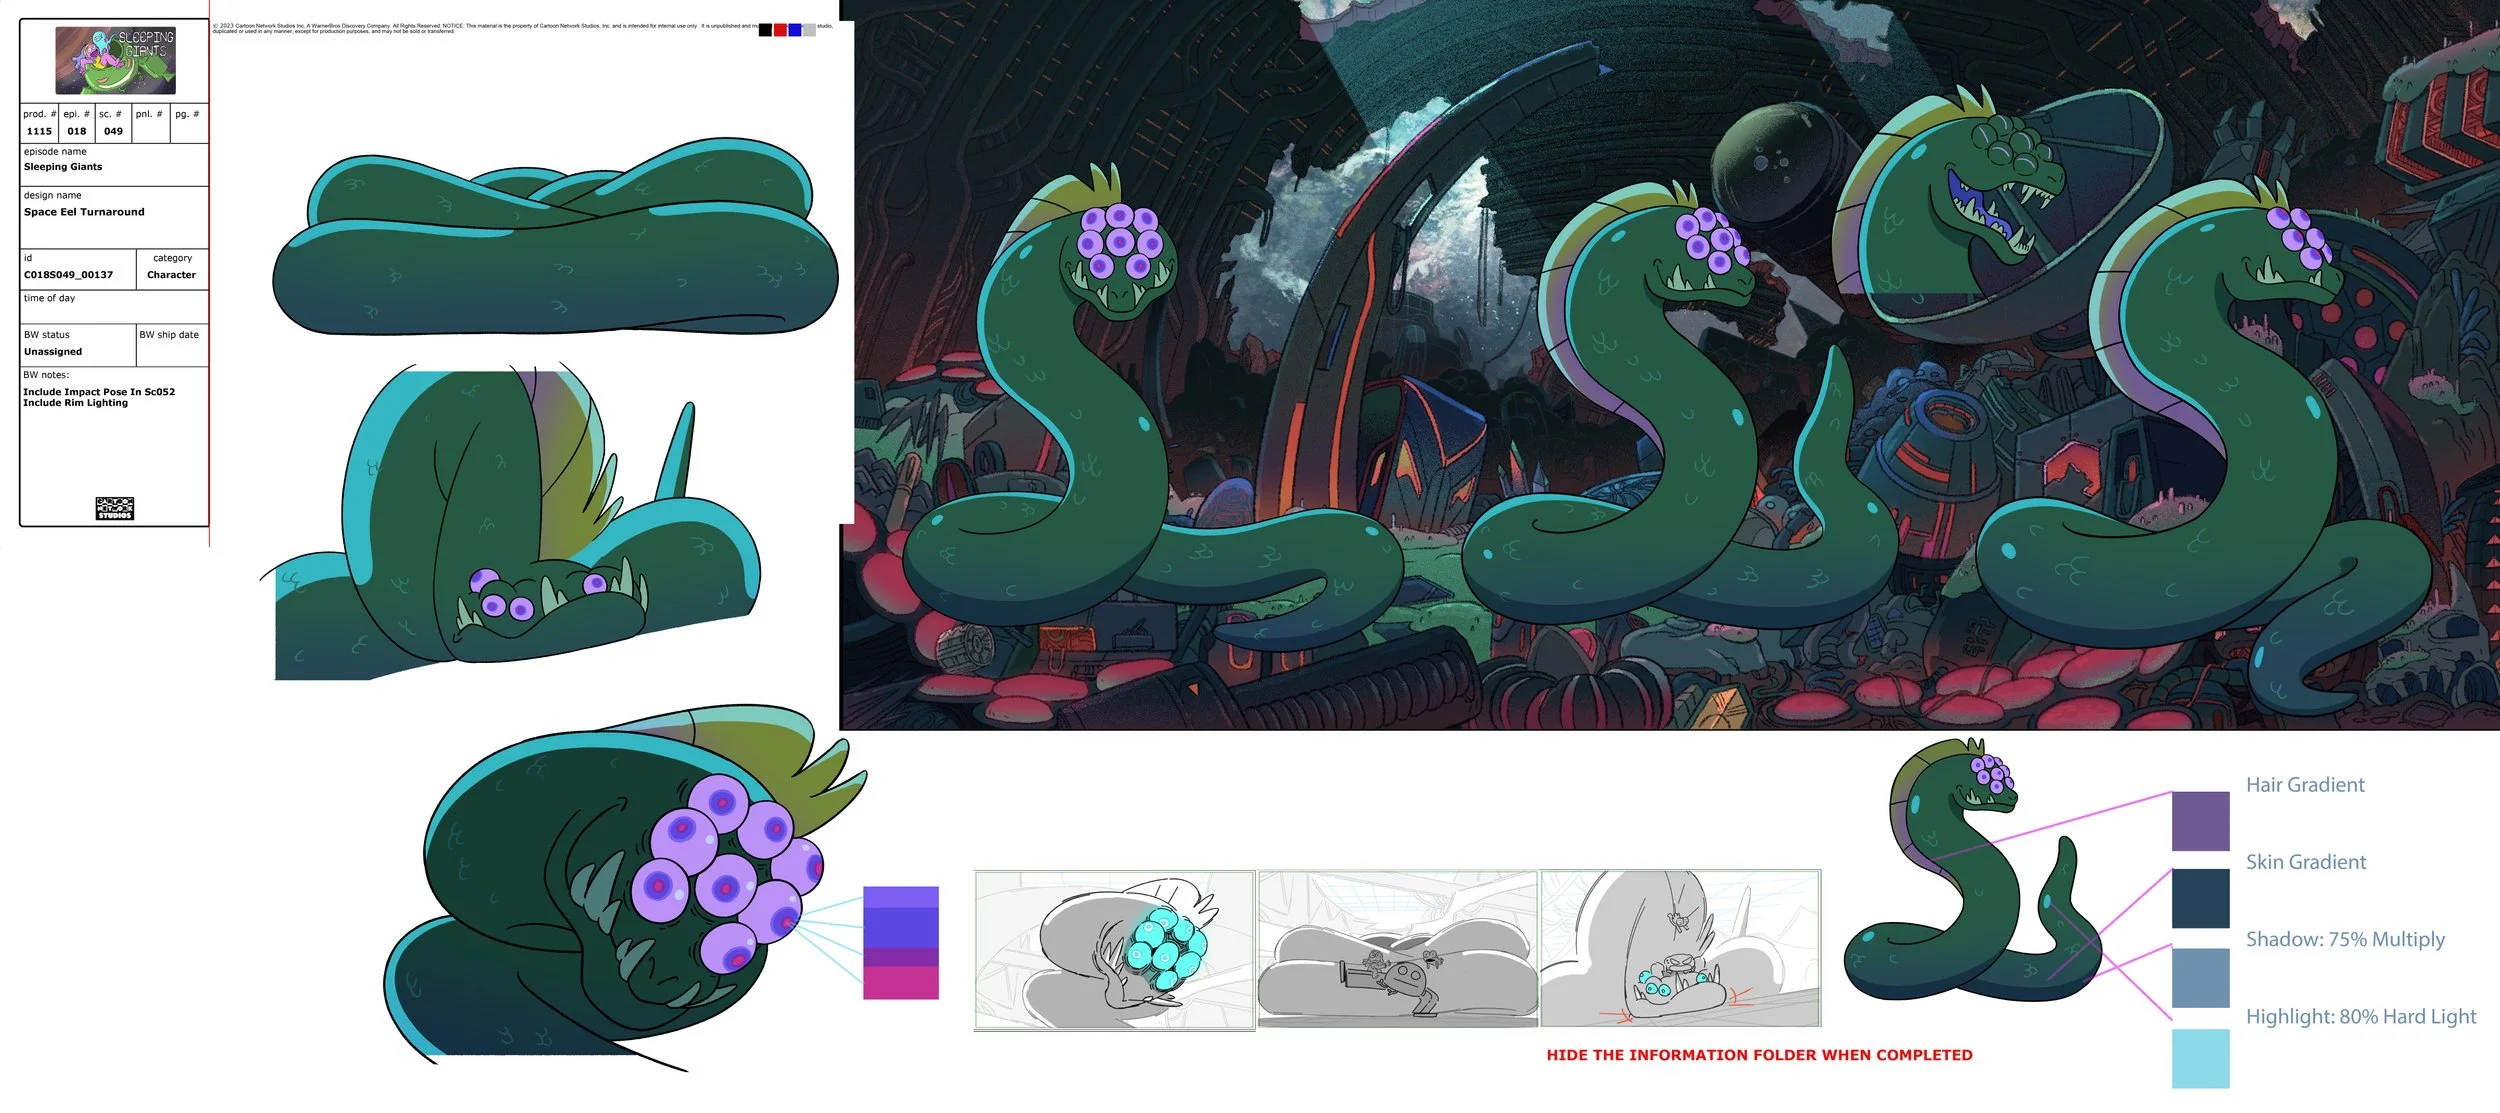Click design name "Space Eel Turnaround"
The image size is (2500, 1113).
click(84, 212)
